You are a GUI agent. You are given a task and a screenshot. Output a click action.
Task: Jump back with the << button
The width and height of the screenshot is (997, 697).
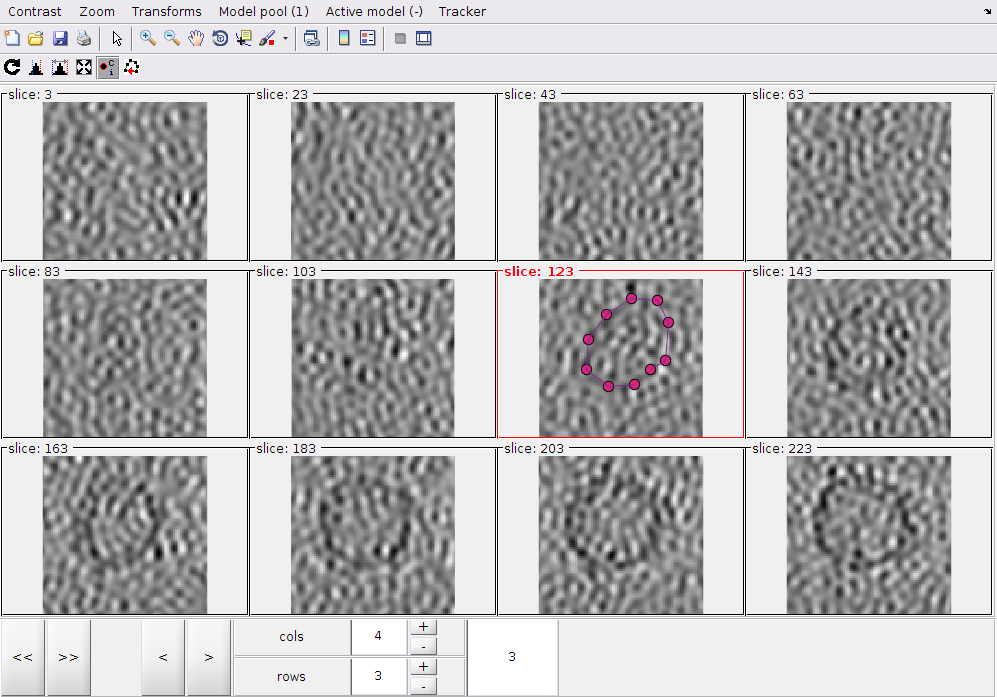(x=23, y=658)
